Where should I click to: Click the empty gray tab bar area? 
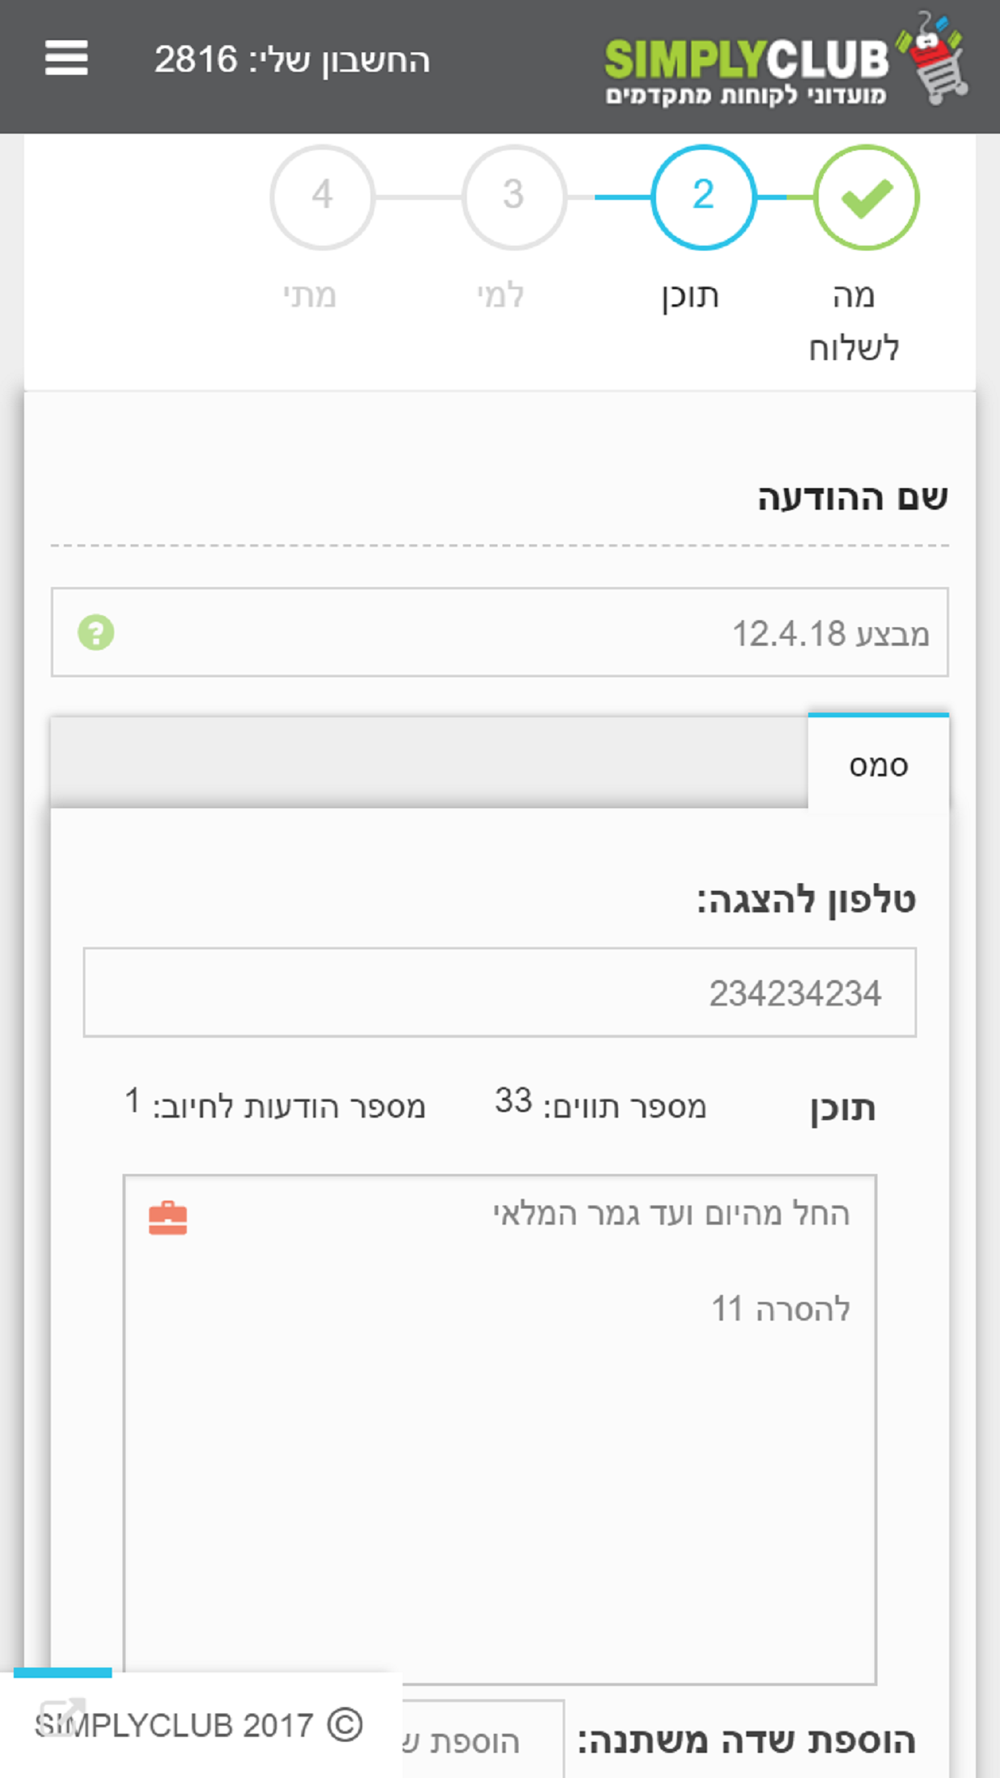[x=429, y=762]
